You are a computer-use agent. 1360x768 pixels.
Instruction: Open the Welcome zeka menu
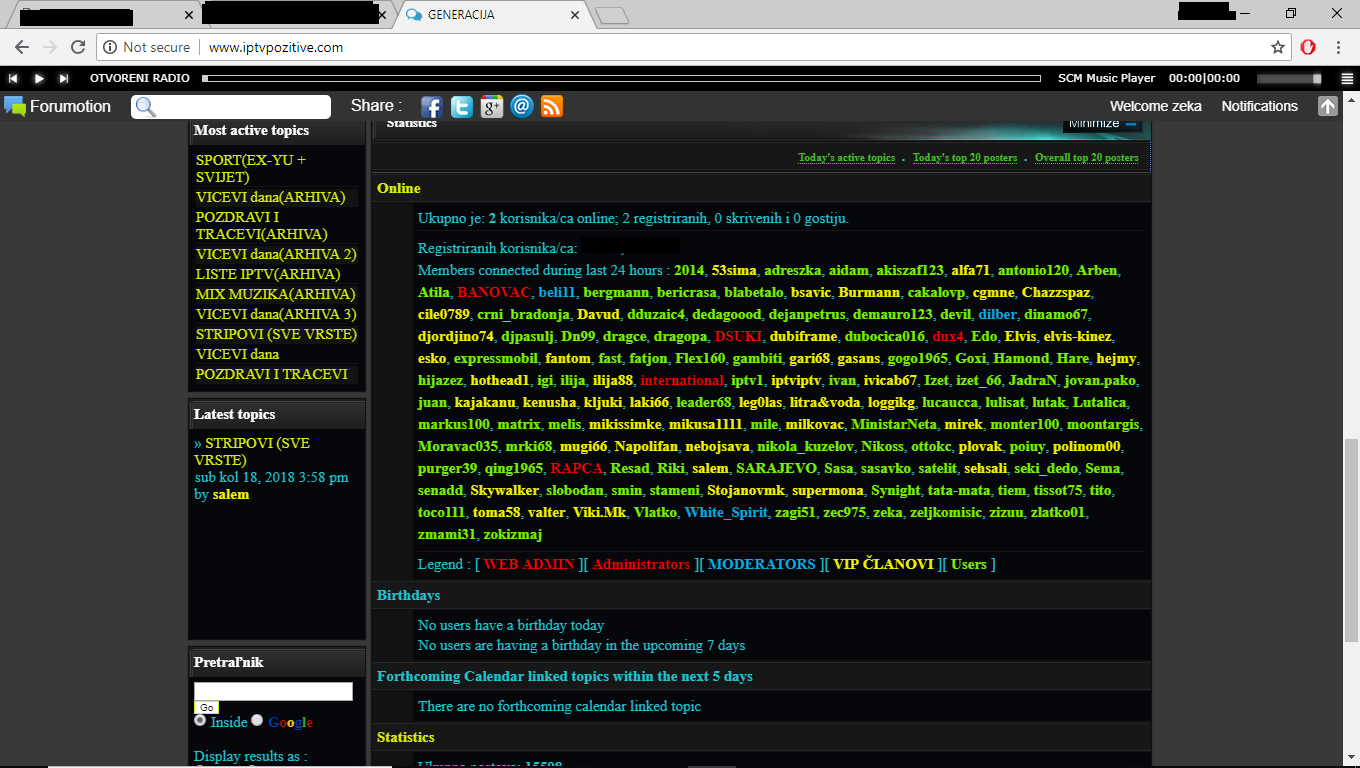point(1156,106)
